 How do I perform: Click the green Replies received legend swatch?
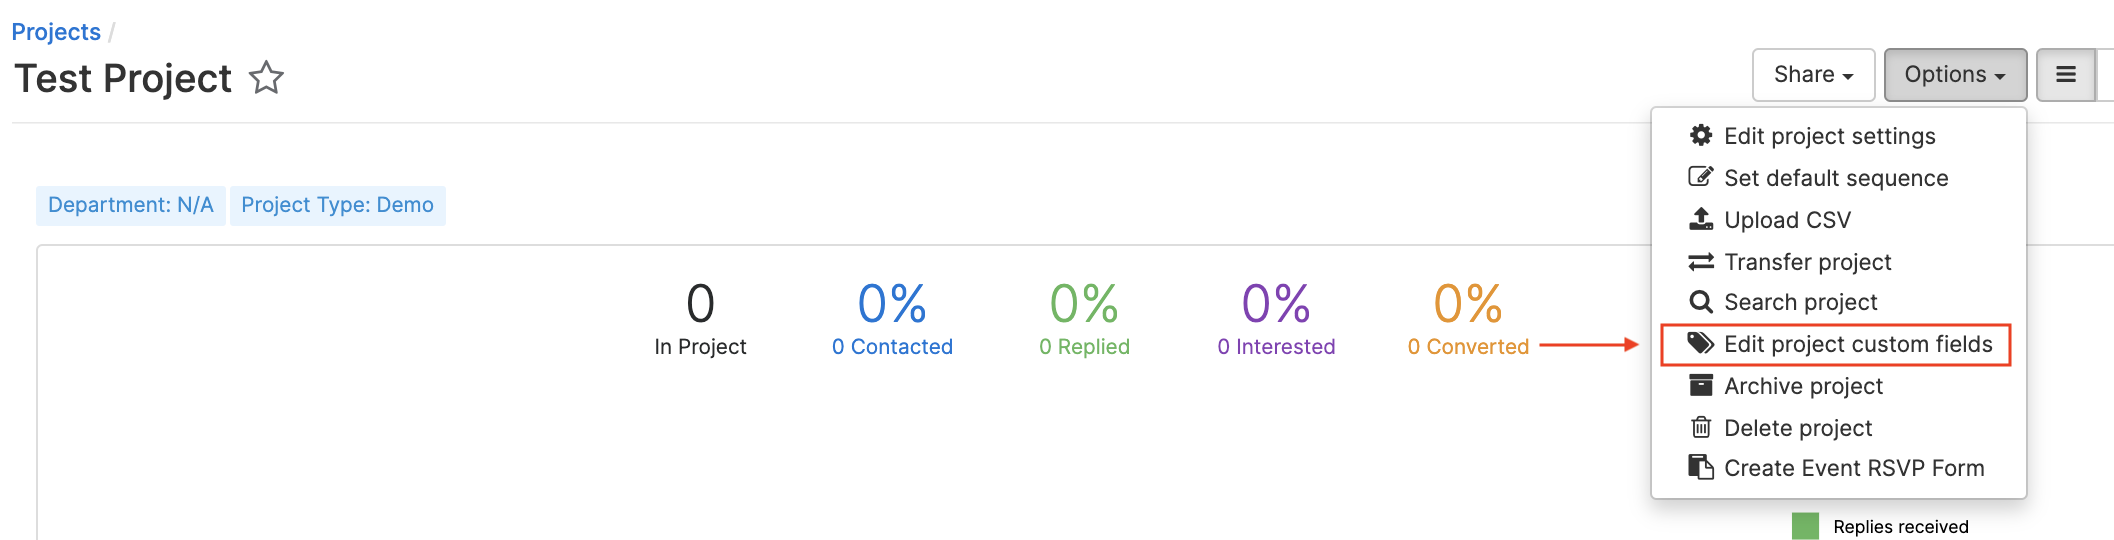(x=1805, y=526)
